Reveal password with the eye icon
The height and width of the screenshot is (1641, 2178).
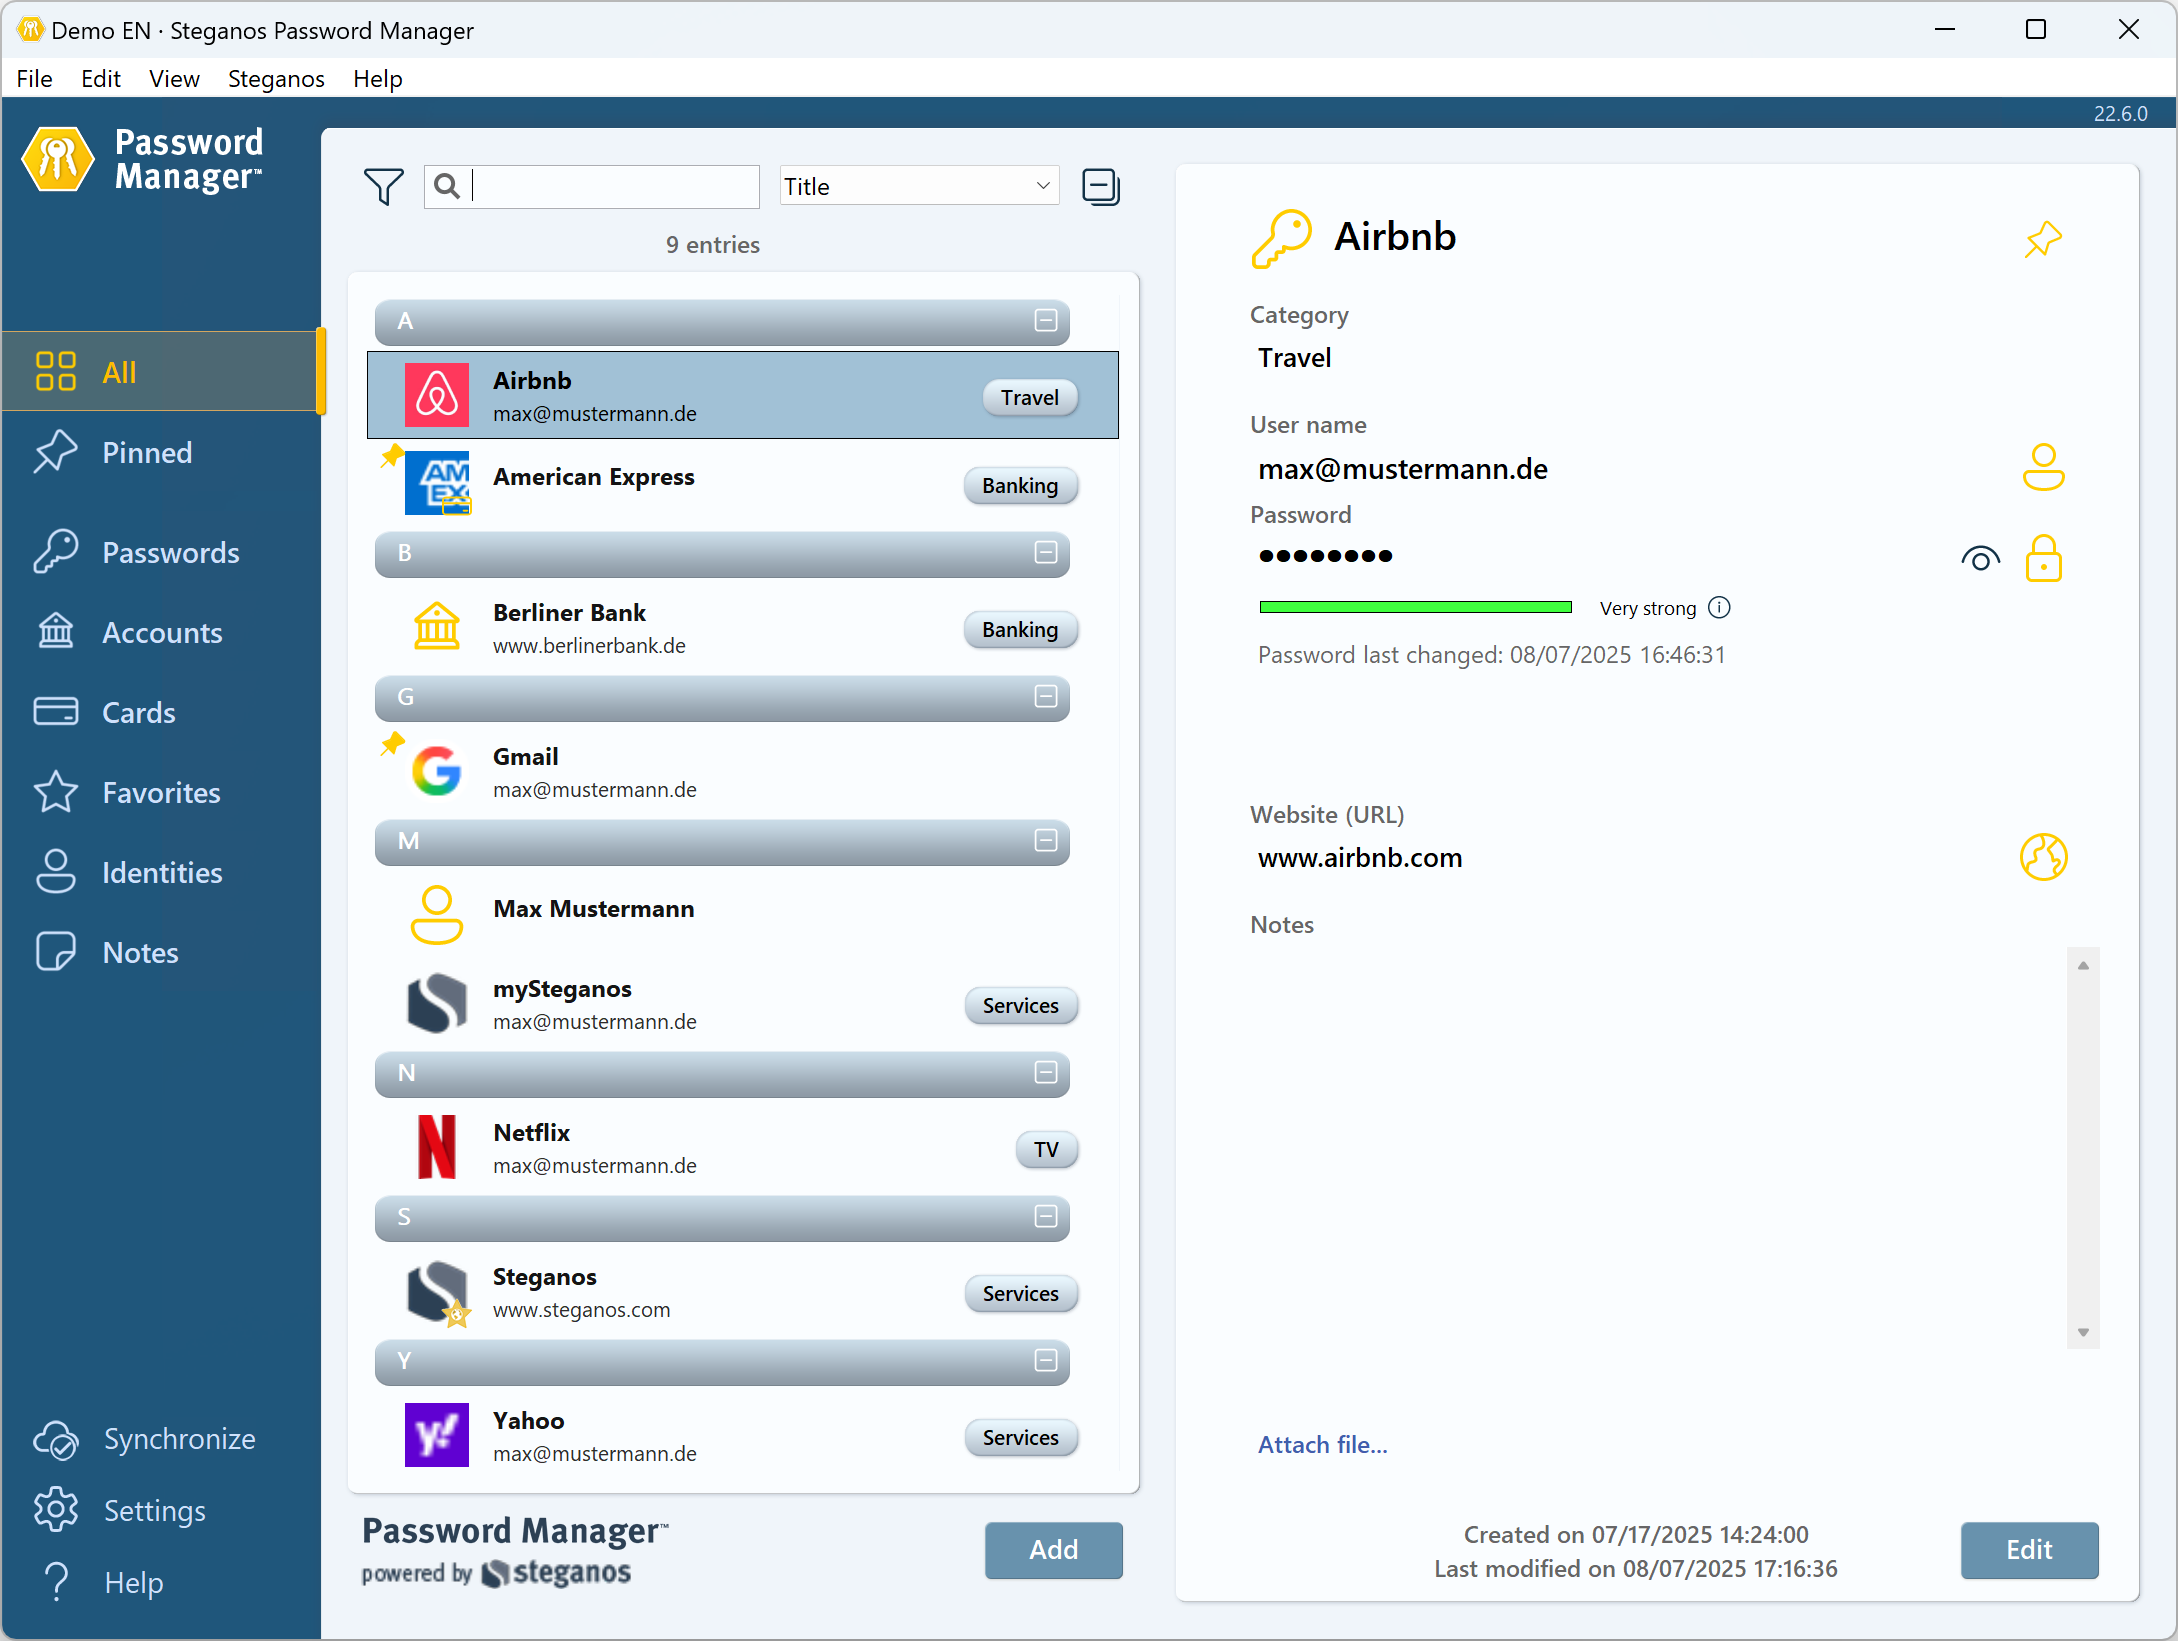click(x=1980, y=558)
